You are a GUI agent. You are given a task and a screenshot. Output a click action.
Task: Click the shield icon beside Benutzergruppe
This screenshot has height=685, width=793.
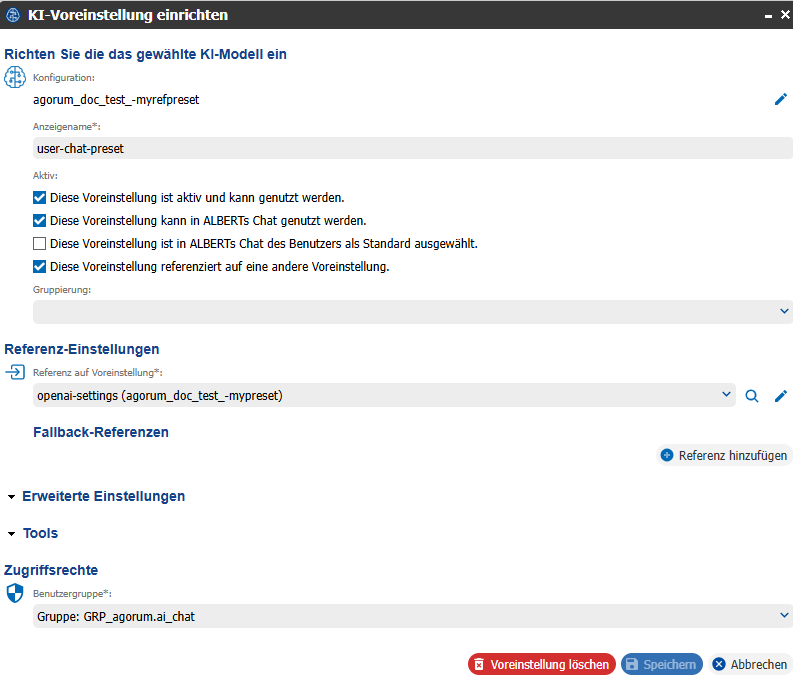pyautogui.click(x=15, y=593)
